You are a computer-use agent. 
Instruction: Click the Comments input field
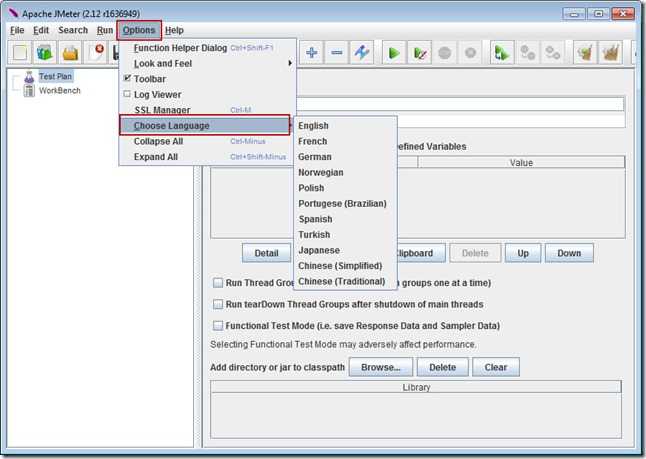pos(511,121)
